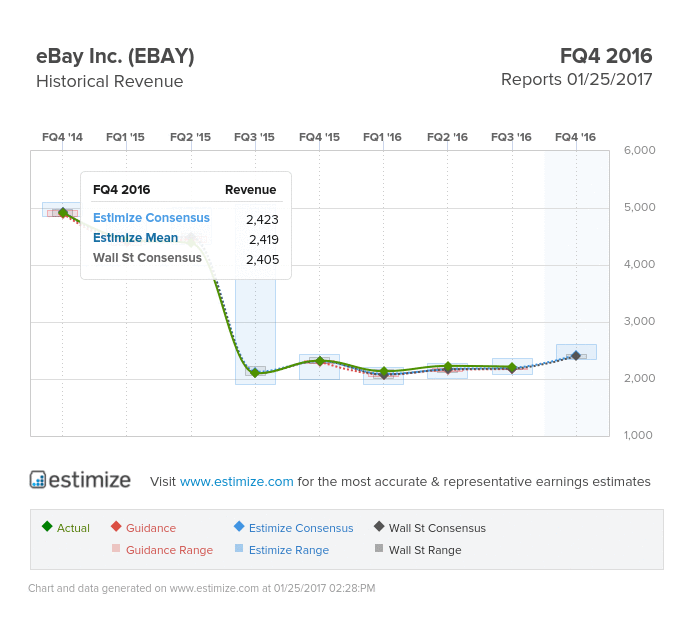
Task: Toggle the Estimize Range legend label
Action: click(x=289, y=550)
